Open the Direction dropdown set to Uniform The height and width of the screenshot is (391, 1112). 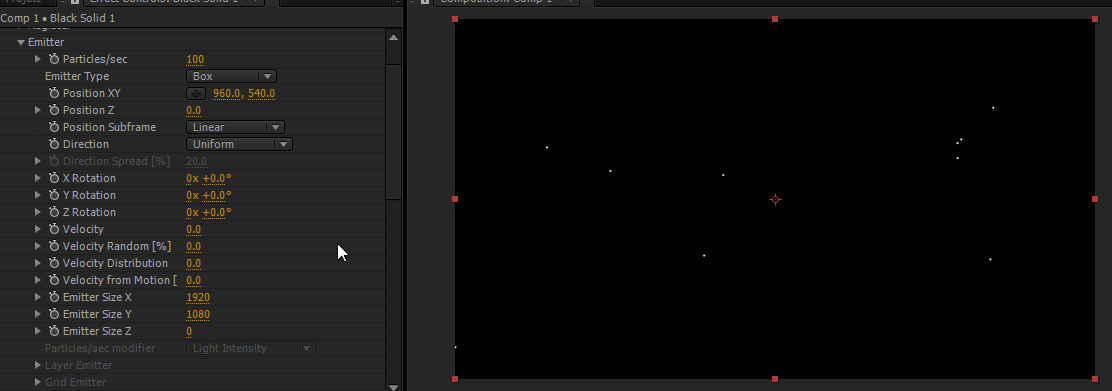click(x=239, y=144)
